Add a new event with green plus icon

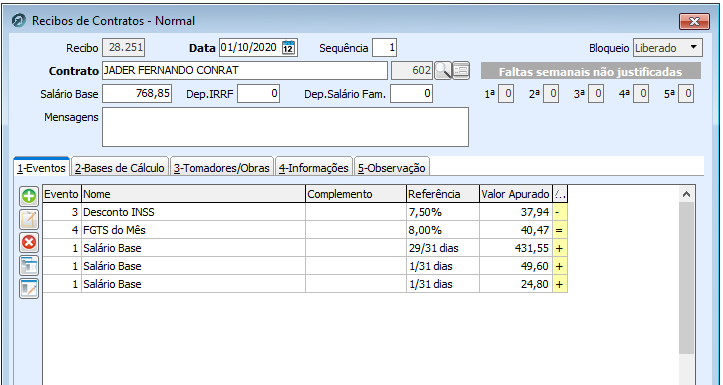click(29, 197)
